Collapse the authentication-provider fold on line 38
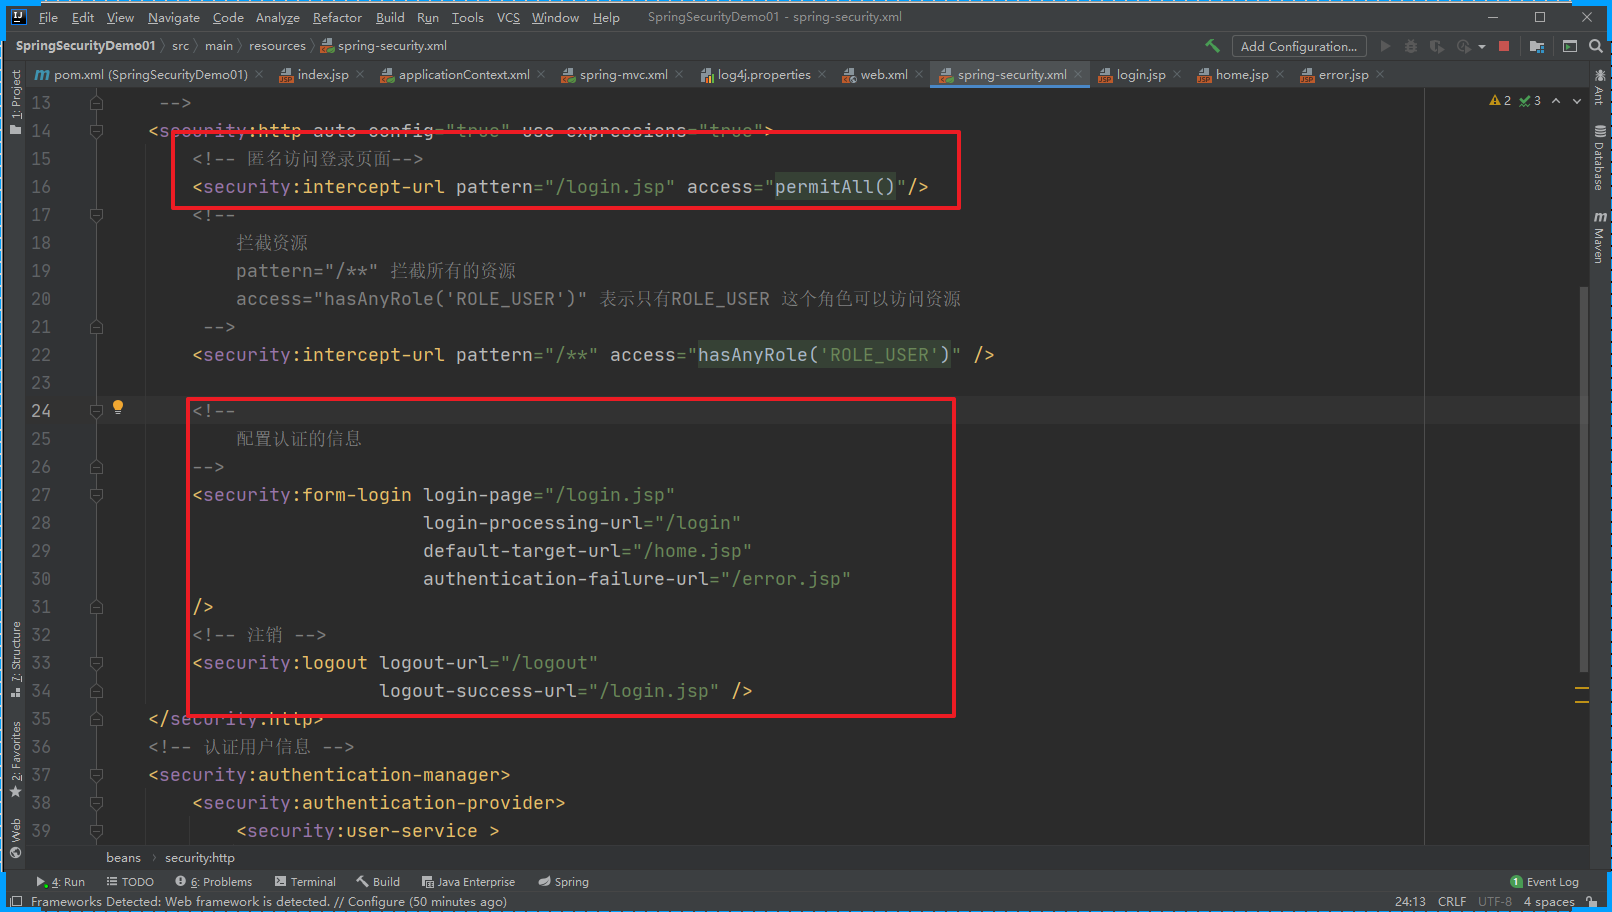The width and height of the screenshot is (1612, 912). [96, 803]
